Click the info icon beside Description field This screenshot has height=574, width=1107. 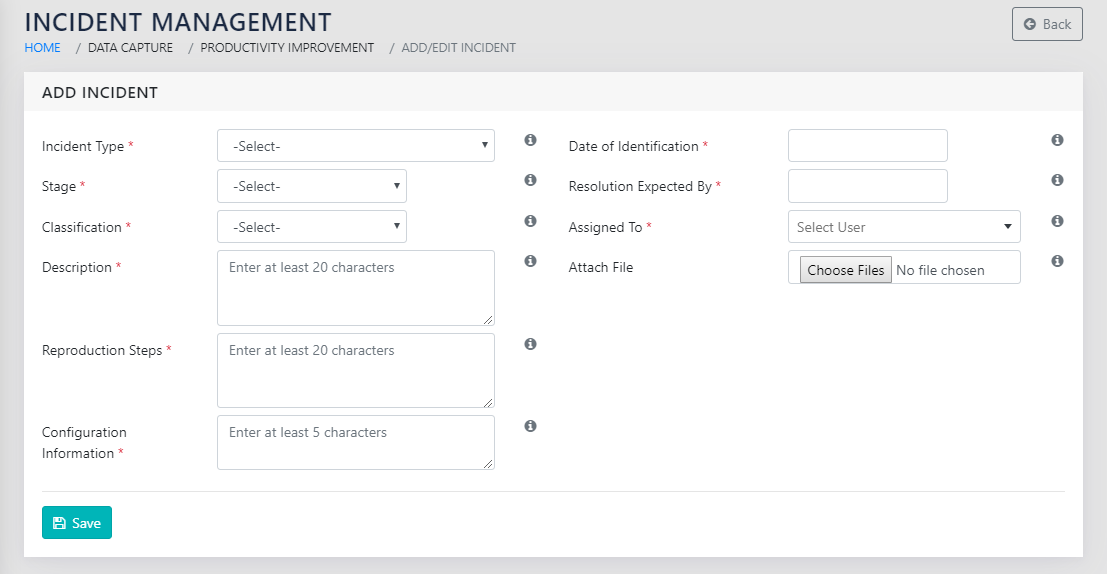(530, 261)
